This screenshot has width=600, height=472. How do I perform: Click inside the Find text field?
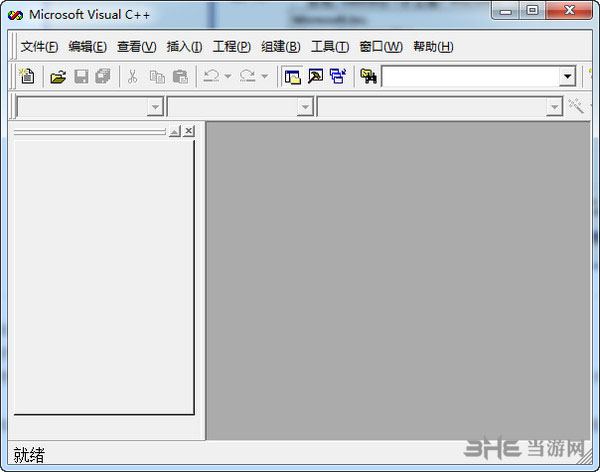point(470,77)
